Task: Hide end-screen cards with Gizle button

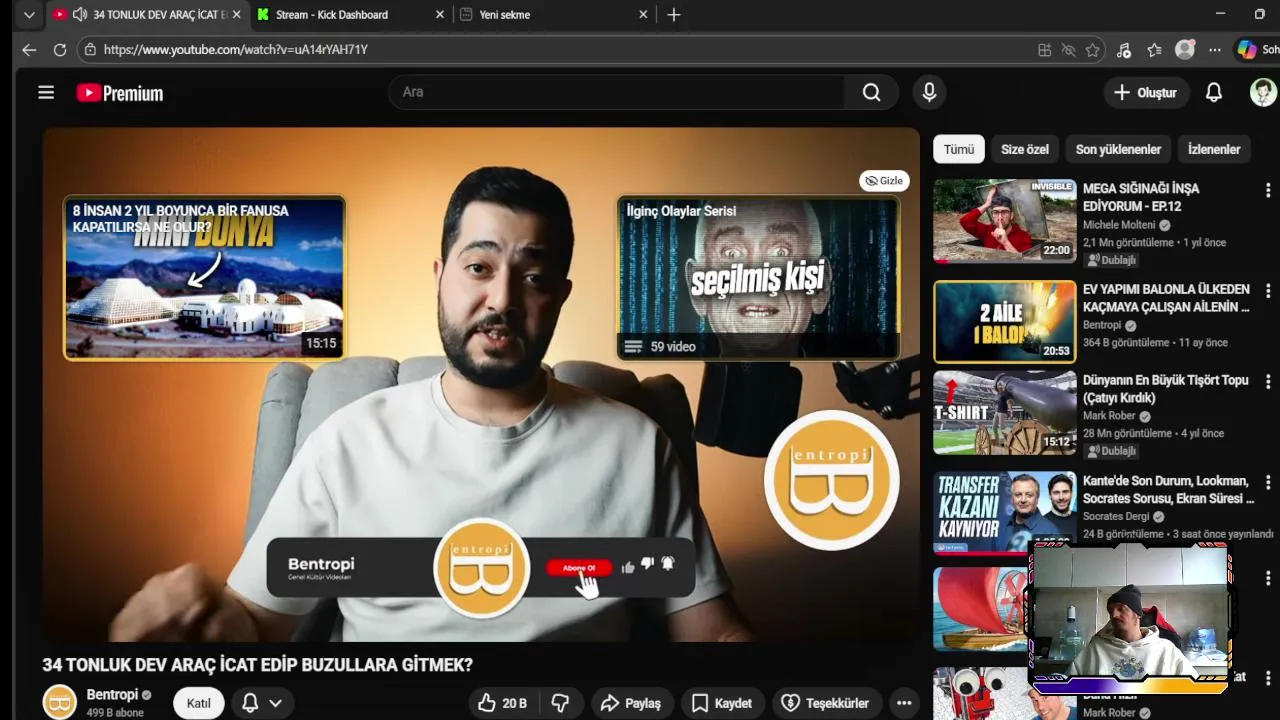Action: tap(884, 181)
